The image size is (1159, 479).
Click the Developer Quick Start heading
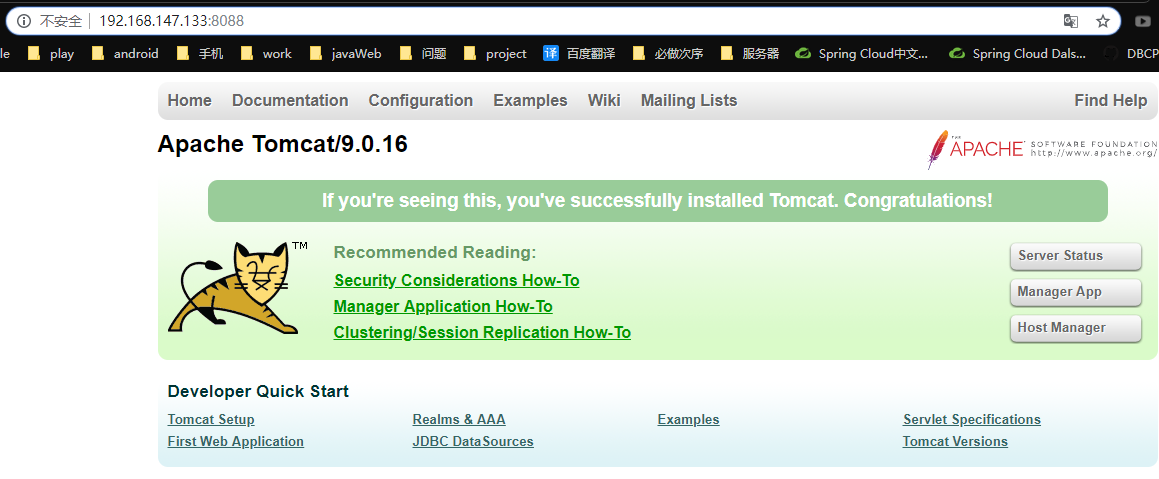tap(258, 392)
